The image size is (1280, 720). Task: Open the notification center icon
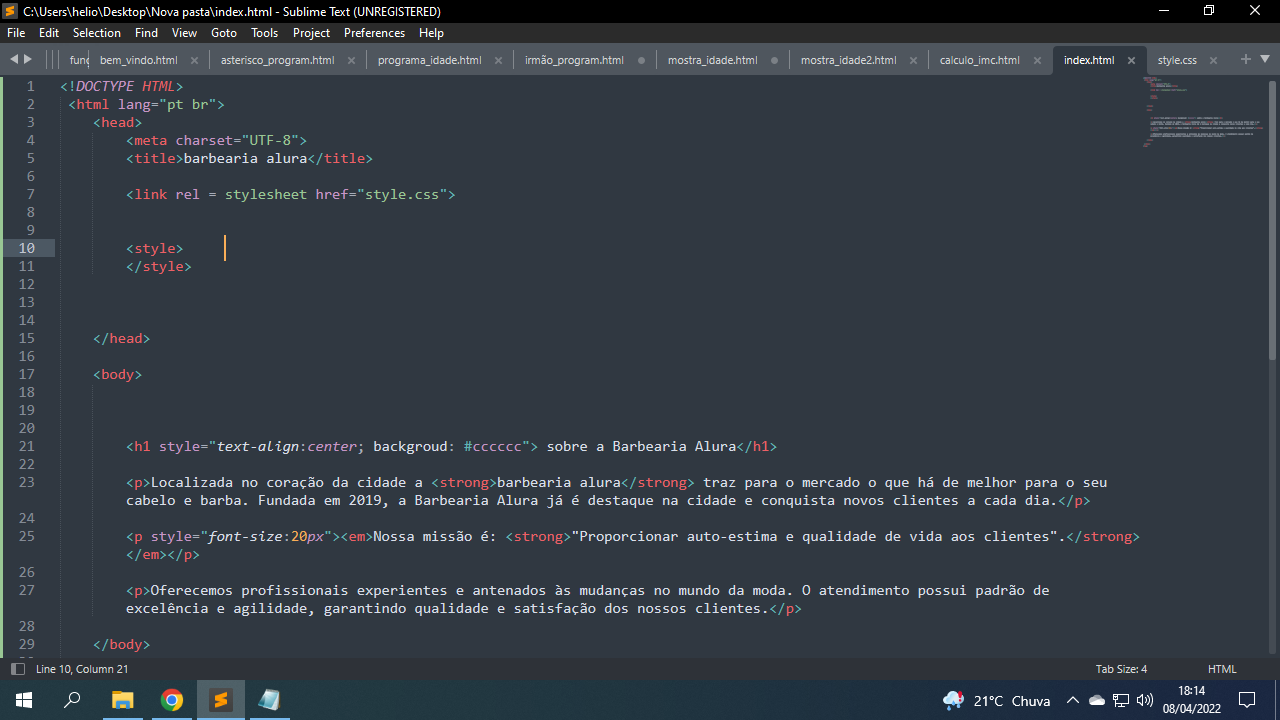[1247, 700]
